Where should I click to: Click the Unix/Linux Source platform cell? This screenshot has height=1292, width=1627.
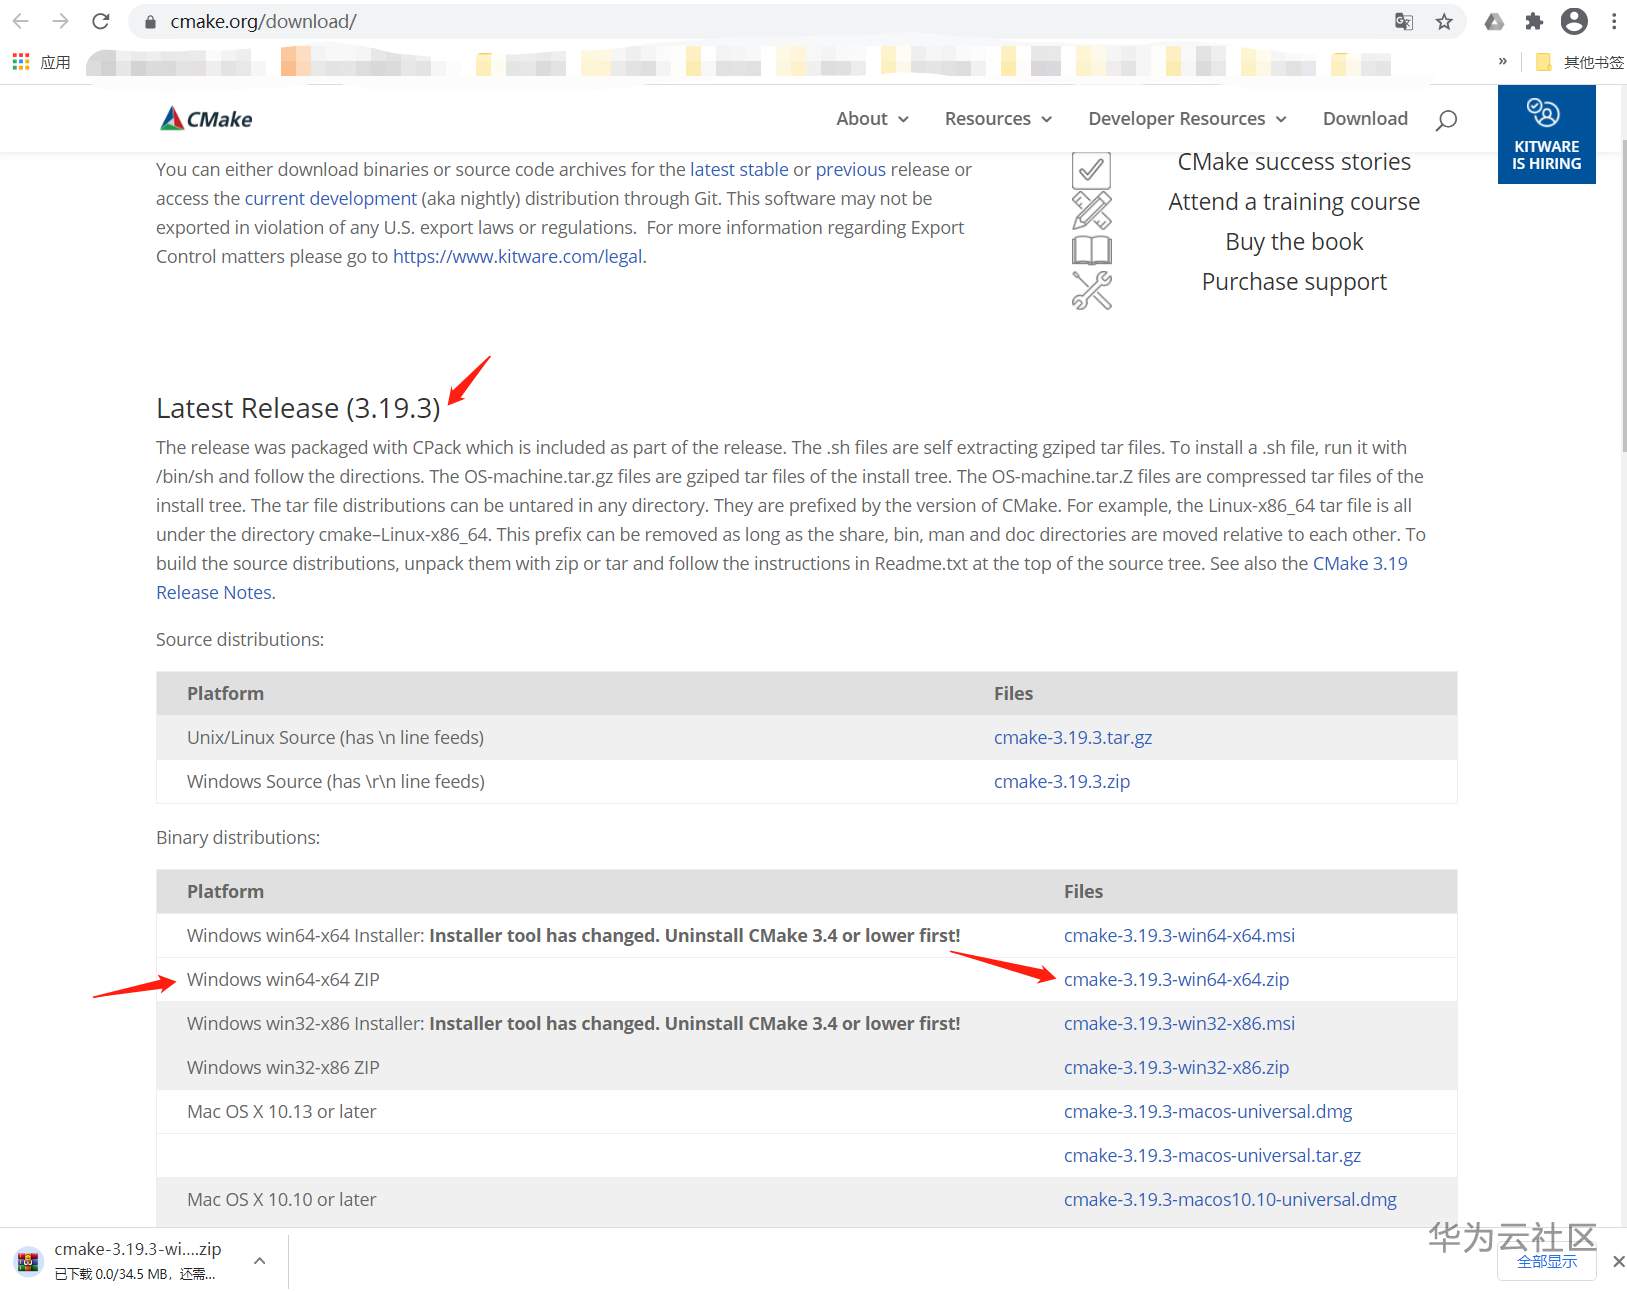click(335, 738)
